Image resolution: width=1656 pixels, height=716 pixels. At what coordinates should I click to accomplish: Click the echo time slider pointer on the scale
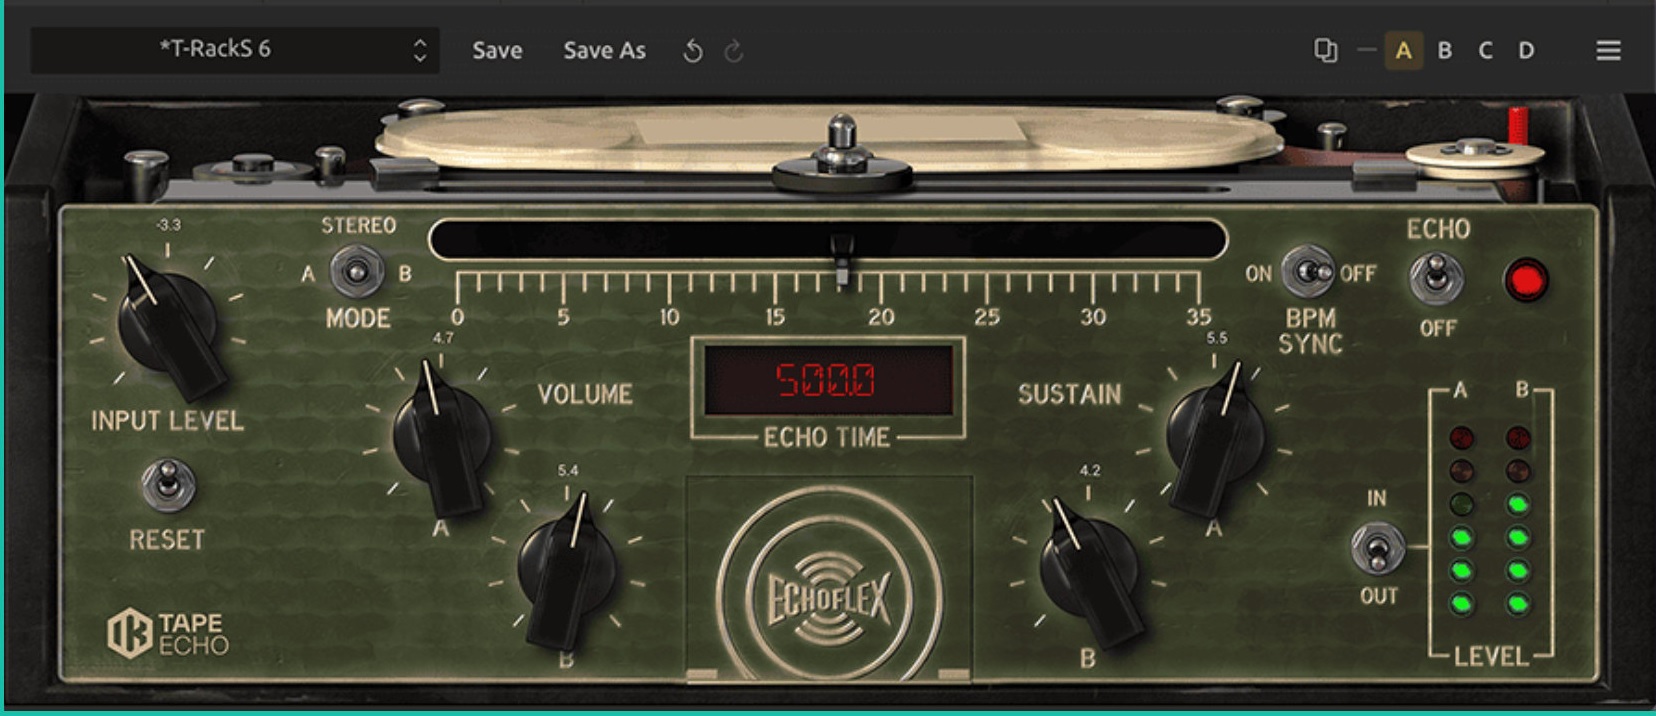pyautogui.click(x=842, y=258)
